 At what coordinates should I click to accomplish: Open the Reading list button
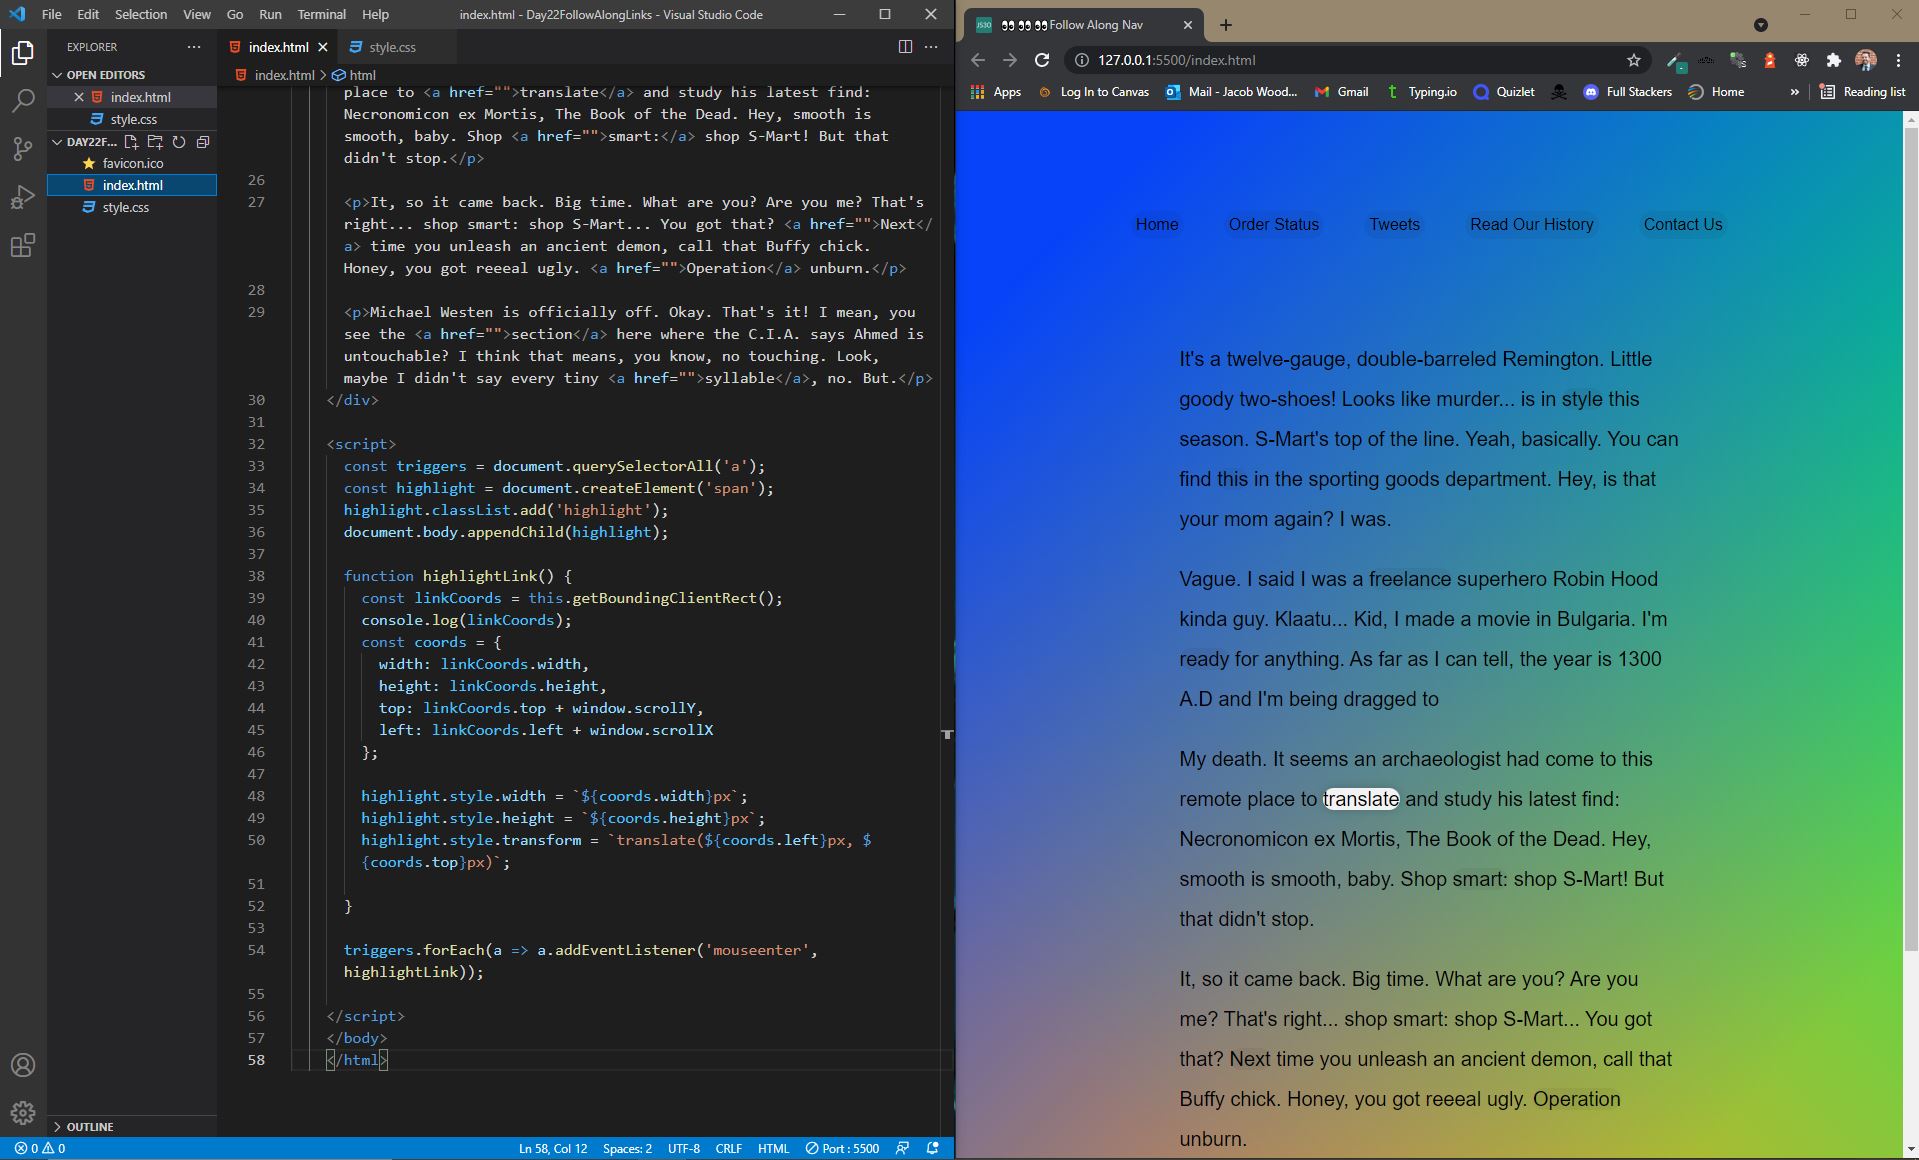click(x=1862, y=92)
